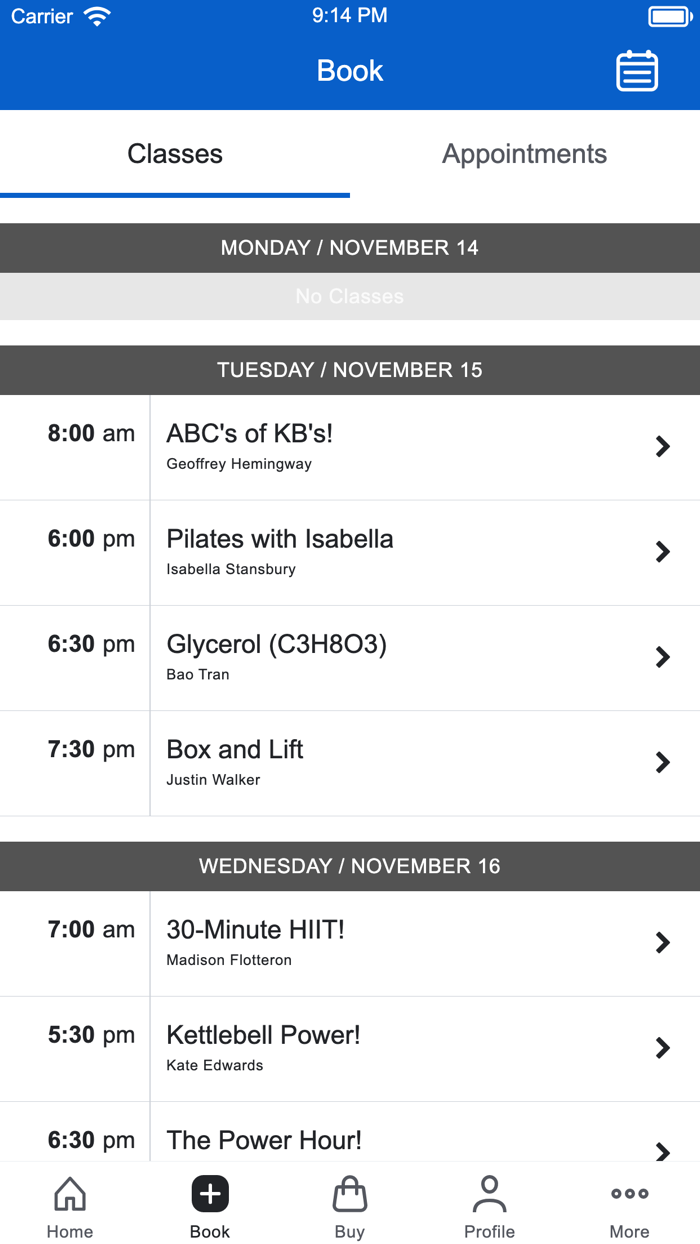Expand ABC's of KB's! class chevron
The height and width of the screenshot is (1244, 700).
pyautogui.click(x=662, y=447)
